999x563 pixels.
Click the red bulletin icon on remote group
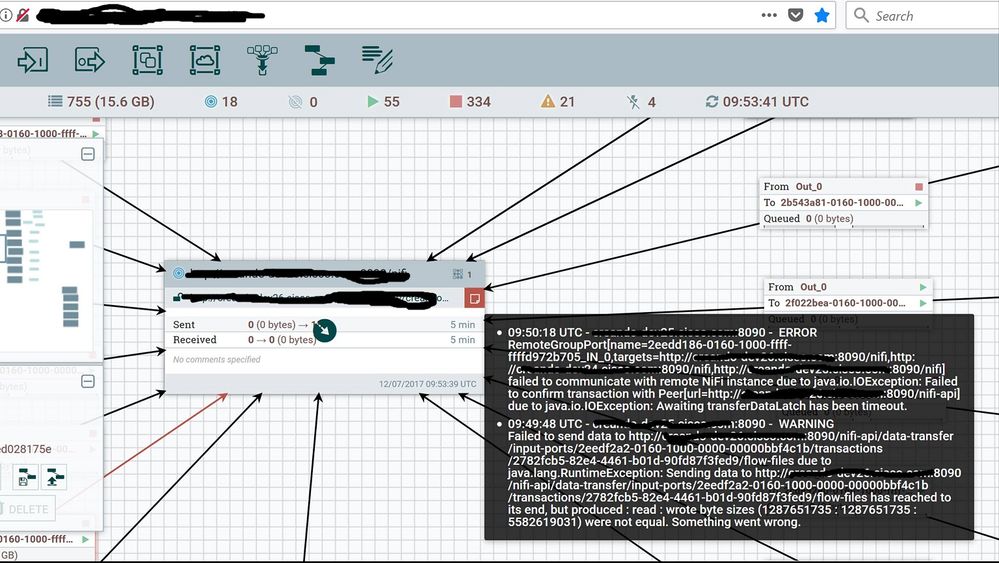(474, 298)
